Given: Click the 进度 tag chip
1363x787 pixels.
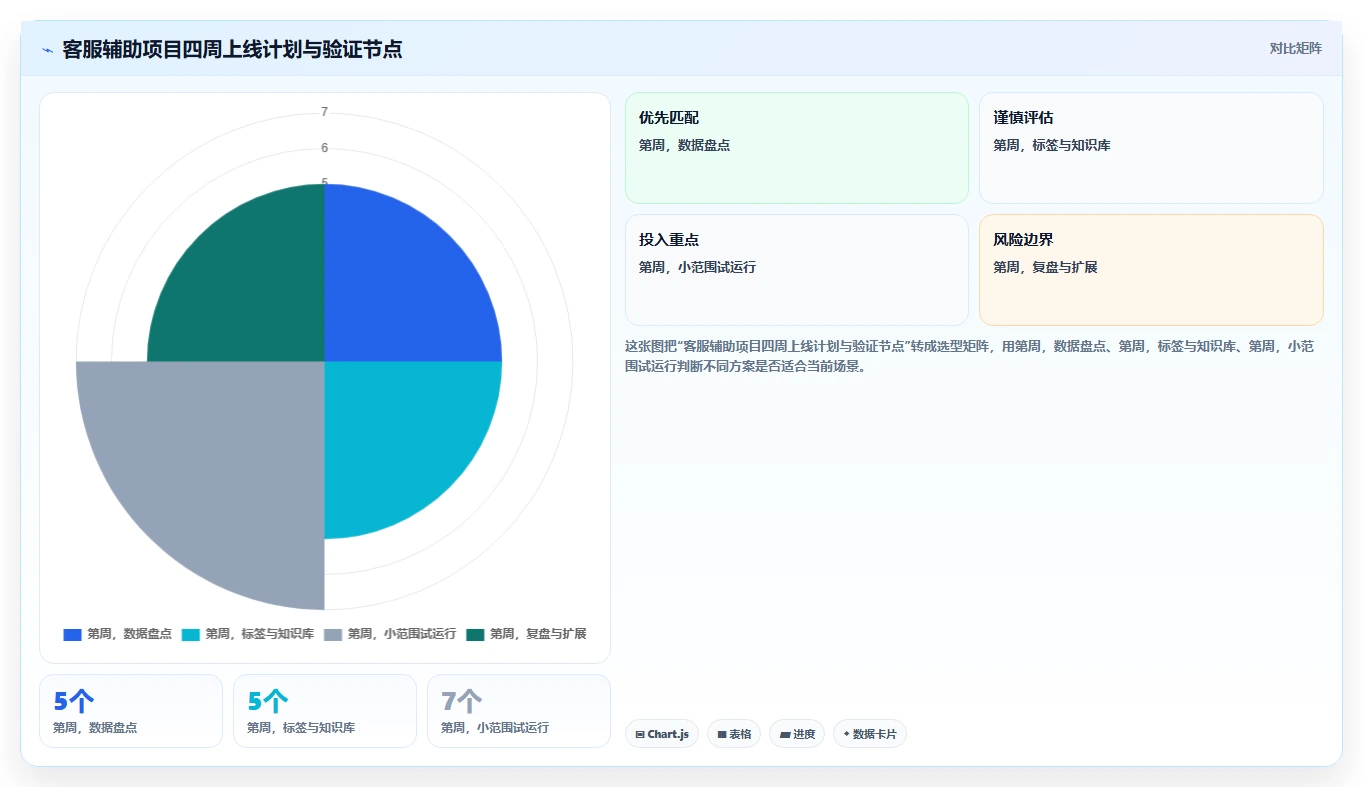Looking at the screenshot, I should click(797, 734).
